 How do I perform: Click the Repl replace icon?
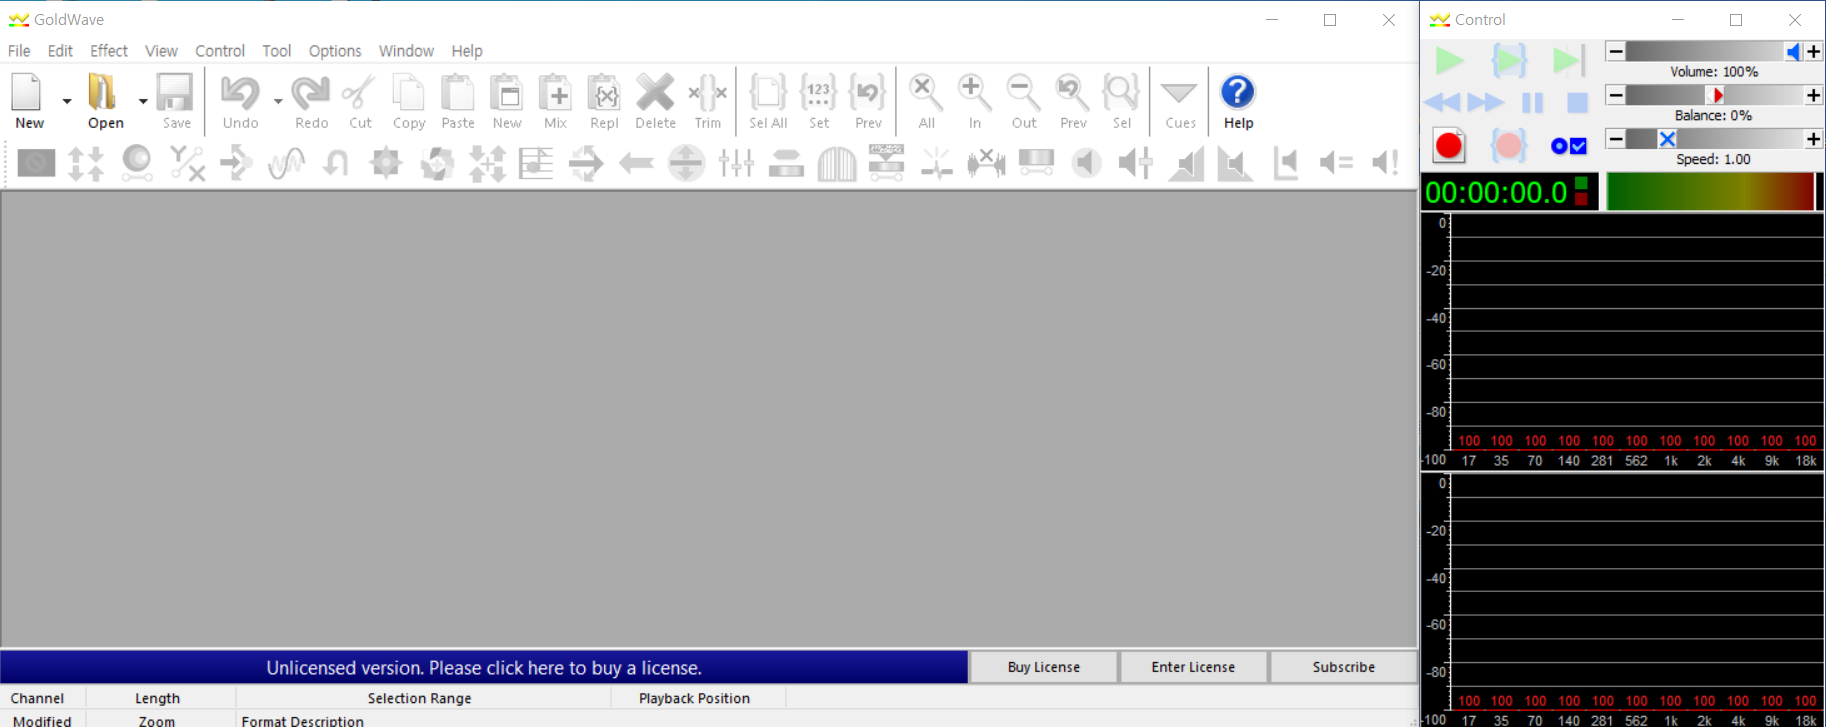604,100
